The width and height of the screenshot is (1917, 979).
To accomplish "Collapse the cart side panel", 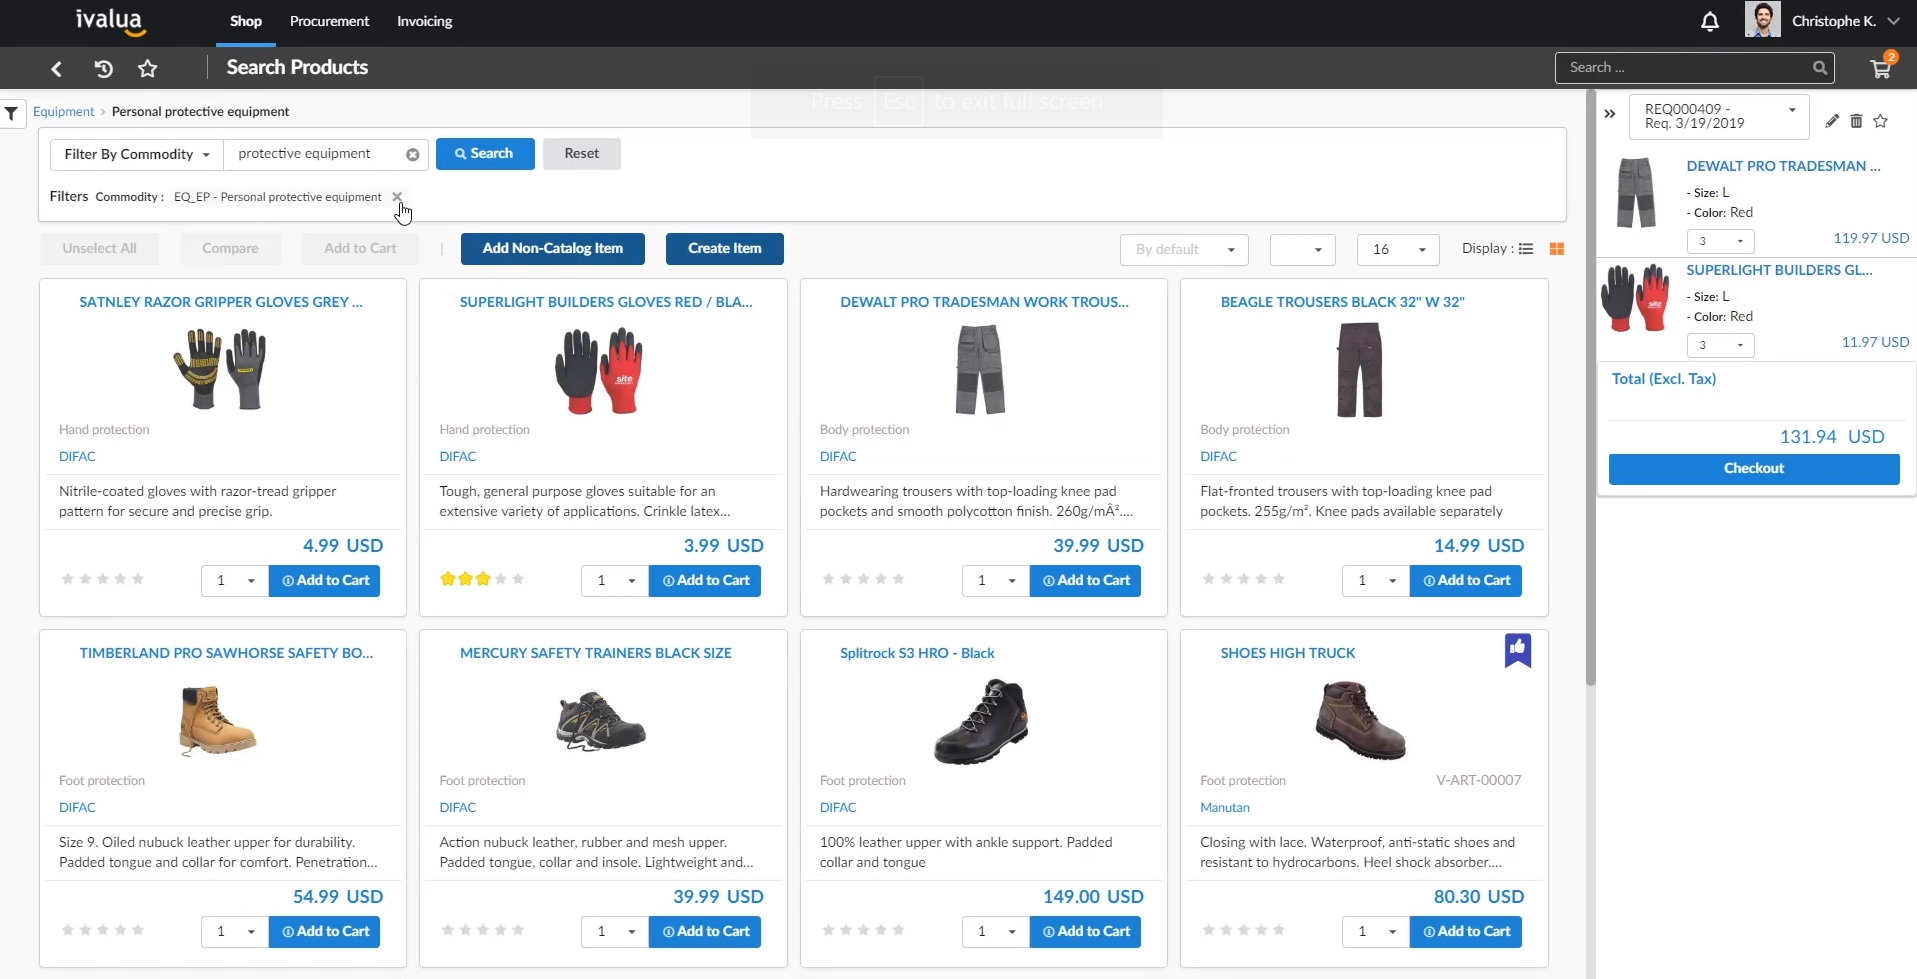I will pos(1610,114).
